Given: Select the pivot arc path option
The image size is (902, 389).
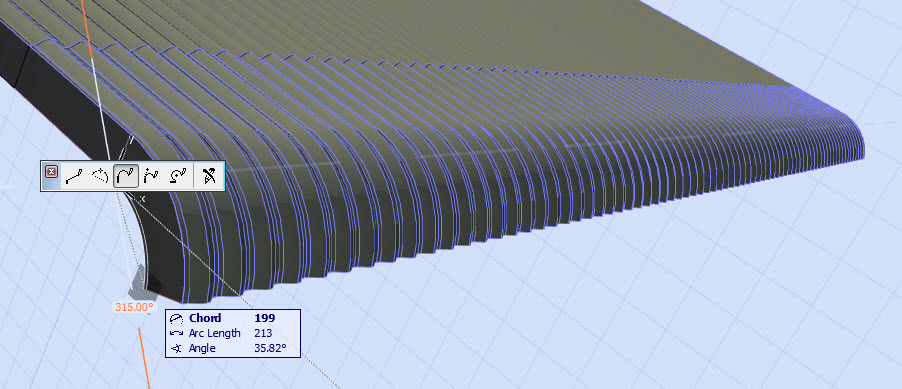Looking at the screenshot, I should coord(178,176).
